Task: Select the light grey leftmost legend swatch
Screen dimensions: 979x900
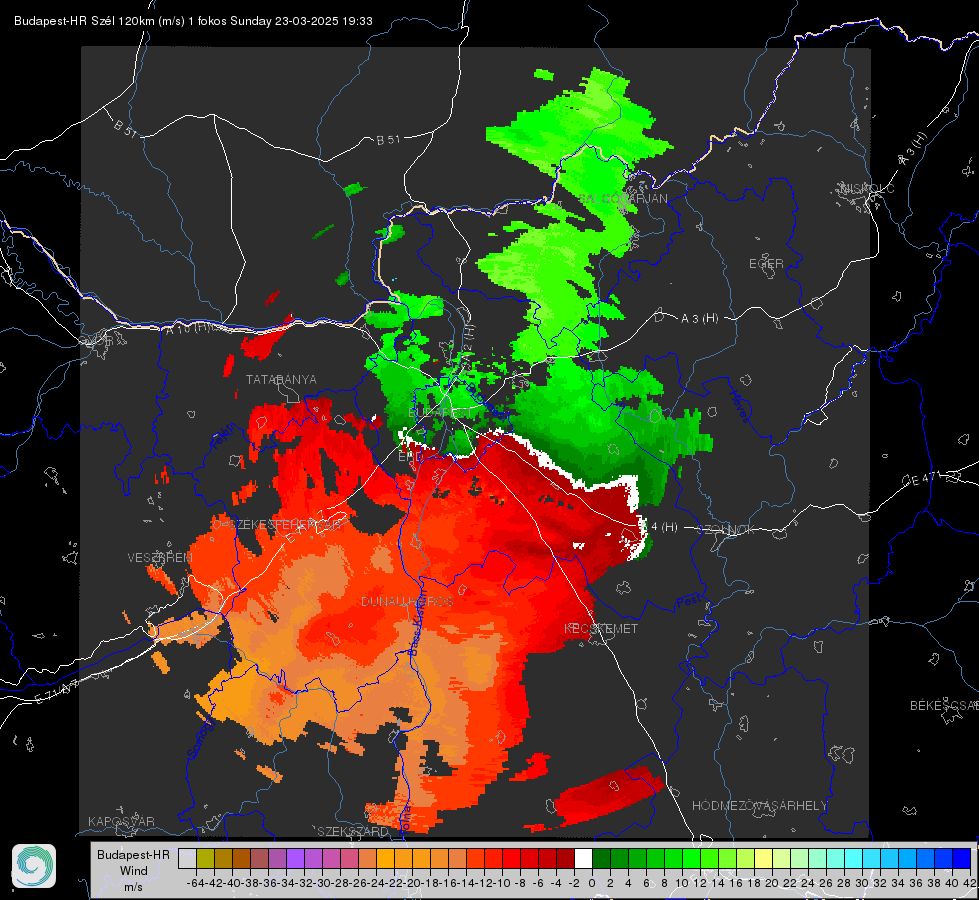Action: click(187, 859)
